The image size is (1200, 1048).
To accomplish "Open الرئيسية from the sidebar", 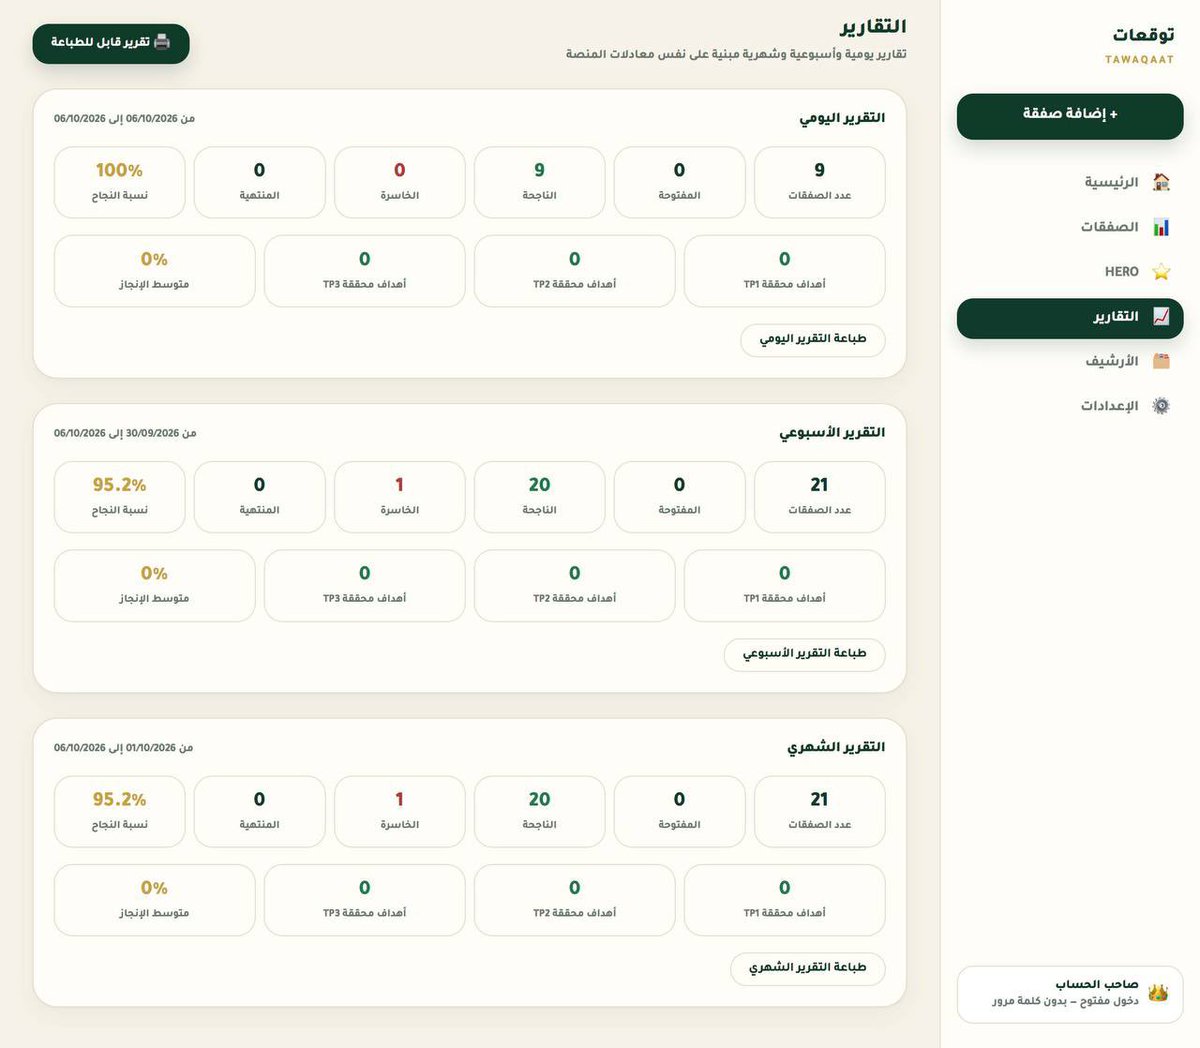I will point(1070,182).
